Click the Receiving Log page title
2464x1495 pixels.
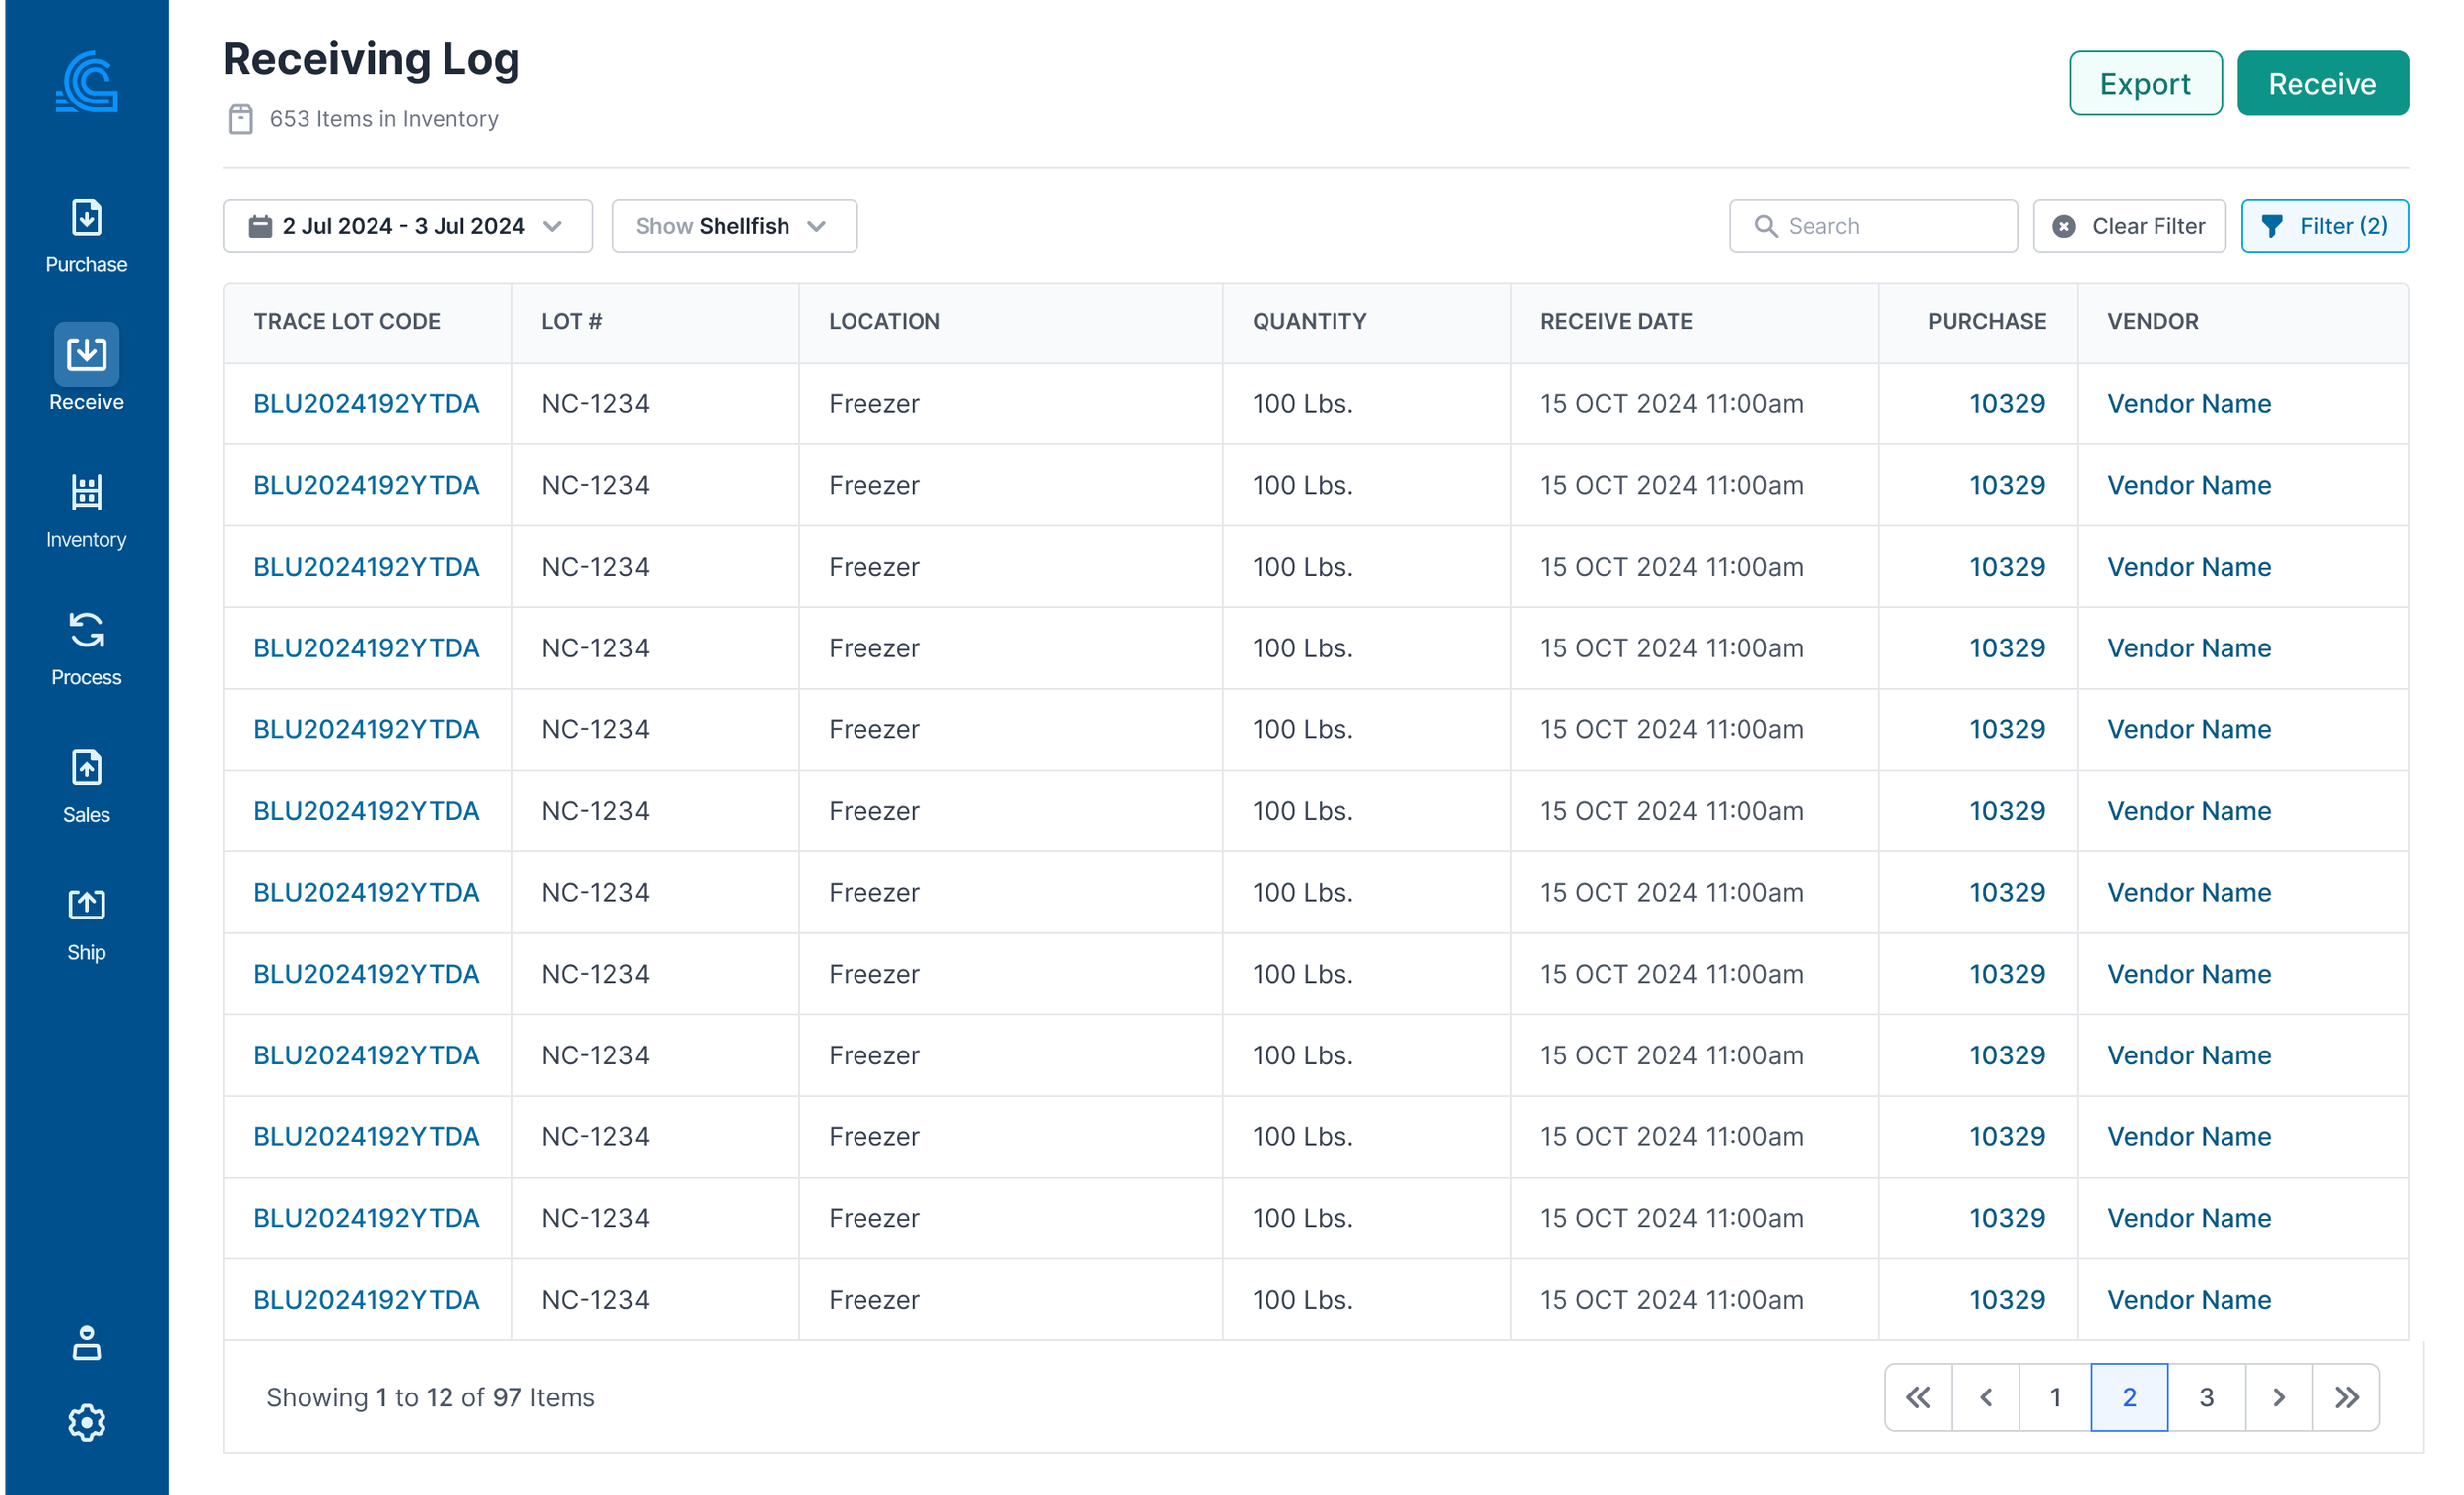[x=371, y=59]
